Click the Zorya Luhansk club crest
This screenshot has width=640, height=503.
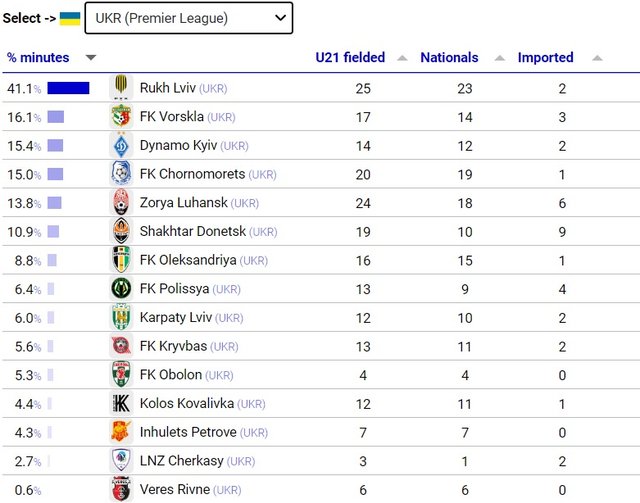tap(120, 203)
